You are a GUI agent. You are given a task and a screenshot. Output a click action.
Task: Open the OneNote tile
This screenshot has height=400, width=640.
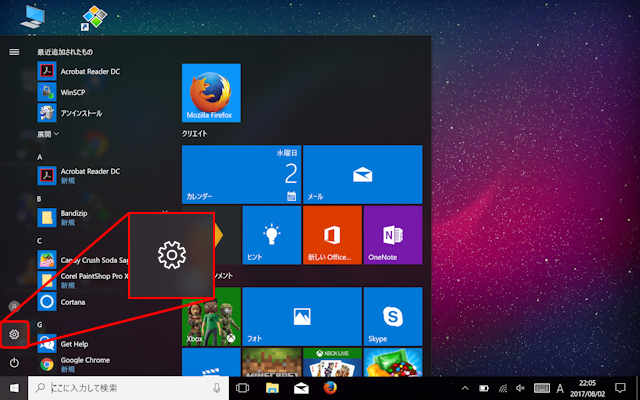pyautogui.click(x=392, y=235)
